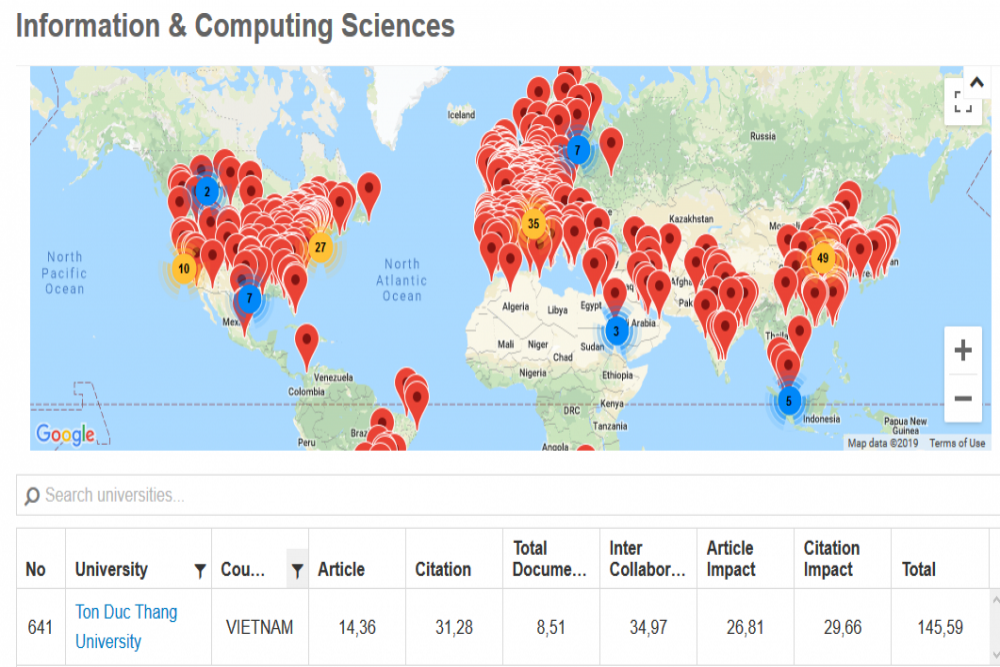1000x667 pixels.
Task: Open the map Terms of Use link
Action: point(957,443)
